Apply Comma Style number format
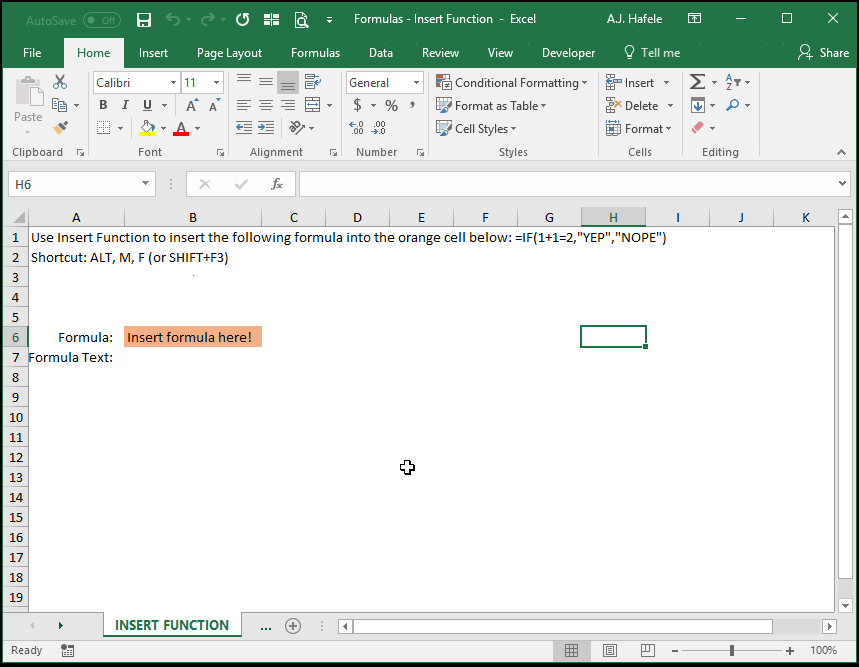Image resolution: width=859 pixels, height=667 pixels. click(x=412, y=105)
